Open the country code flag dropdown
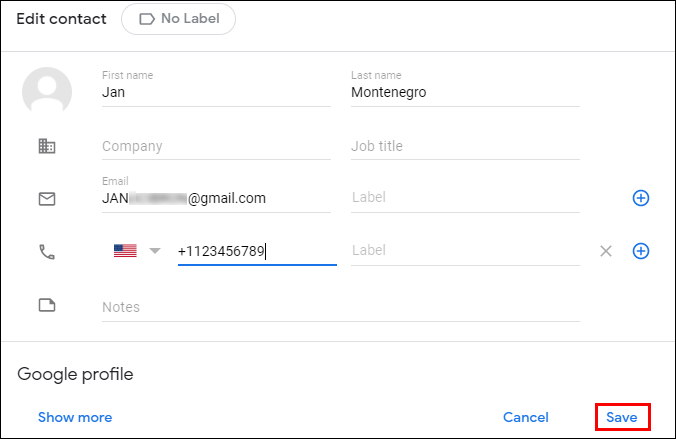Screen dimensions: 676x439 point(137,251)
